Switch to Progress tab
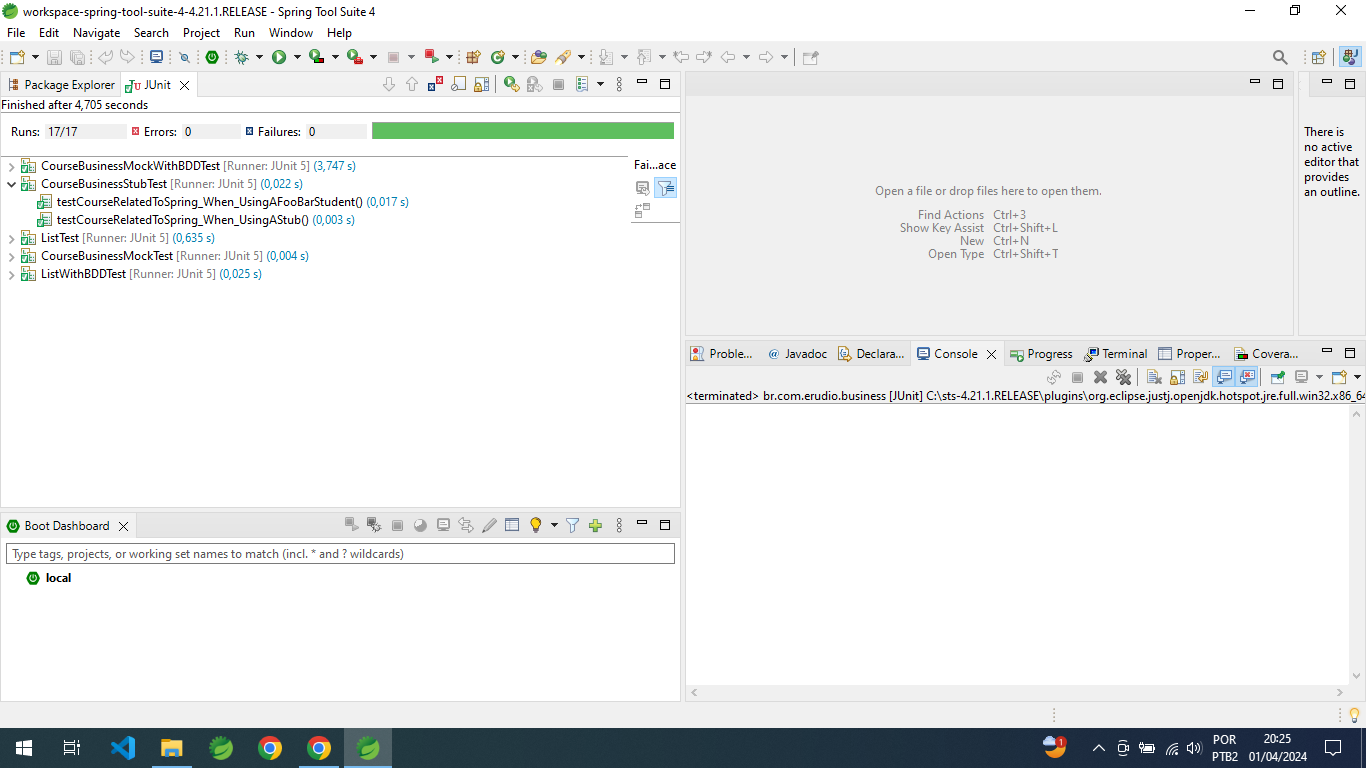 [x=1041, y=354]
